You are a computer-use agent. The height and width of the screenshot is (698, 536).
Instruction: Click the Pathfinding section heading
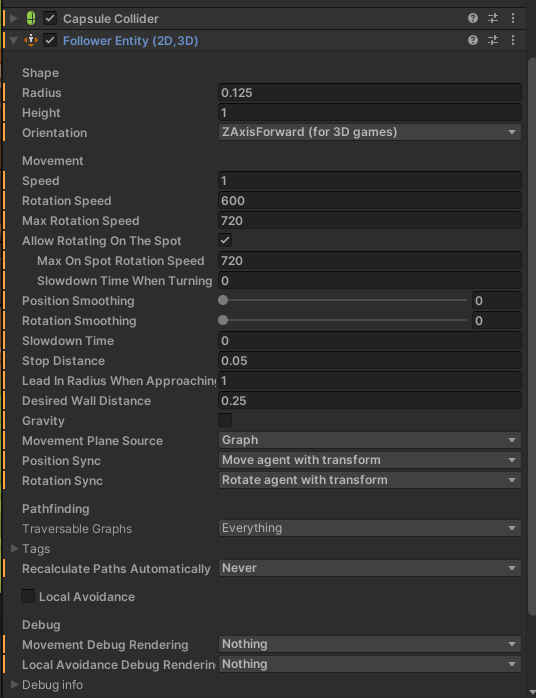pos(56,509)
